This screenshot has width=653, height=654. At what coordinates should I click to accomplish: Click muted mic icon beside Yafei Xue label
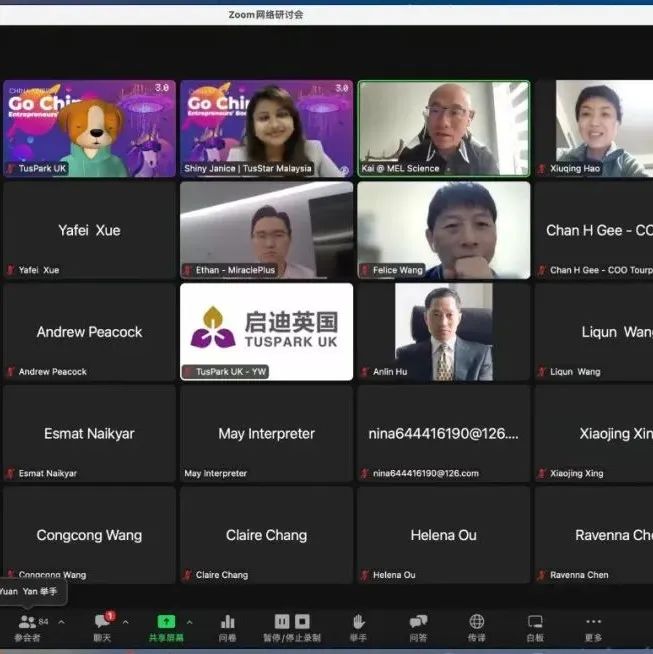pyautogui.click(x=11, y=270)
